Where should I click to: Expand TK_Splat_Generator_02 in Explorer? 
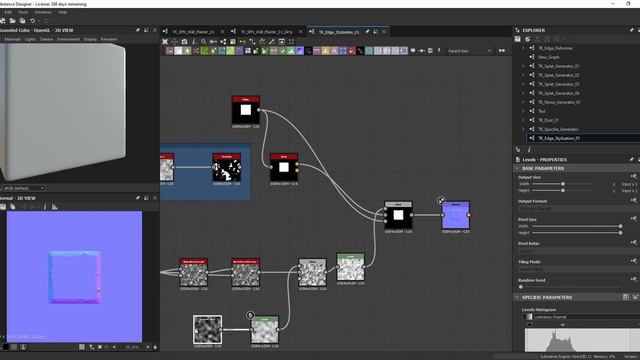(523, 75)
